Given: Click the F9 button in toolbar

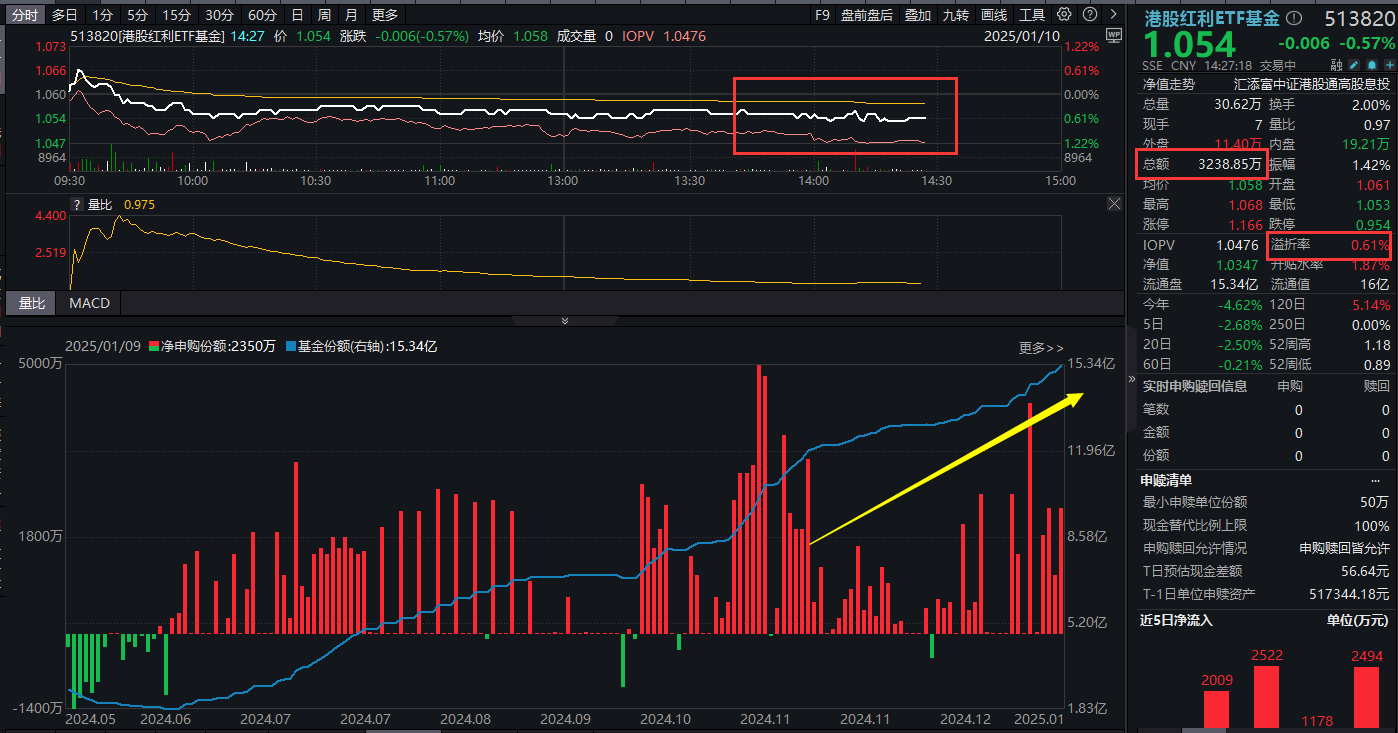Looking at the screenshot, I should click(x=822, y=15).
